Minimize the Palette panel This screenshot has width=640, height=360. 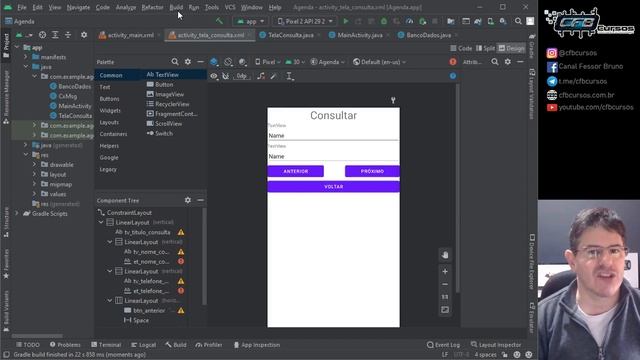point(200,62)
